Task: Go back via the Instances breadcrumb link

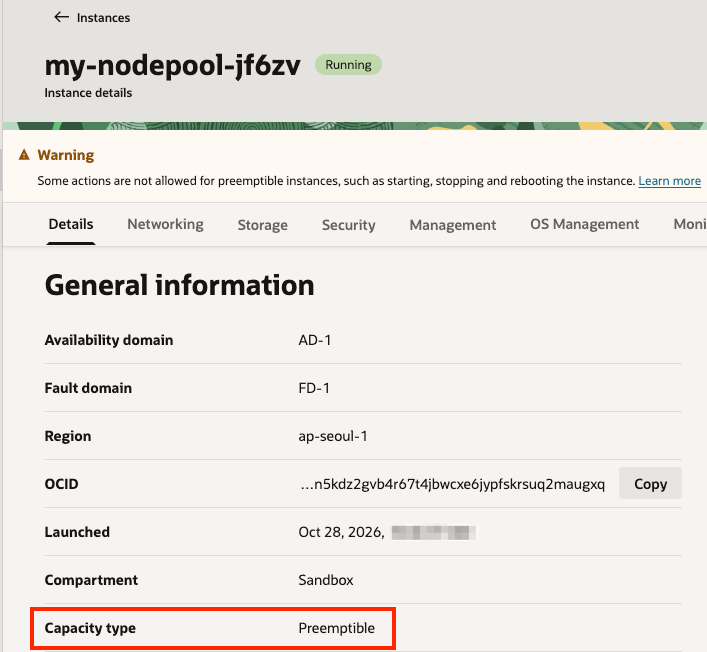Action: pyautogui.click(x=103, y=18)
